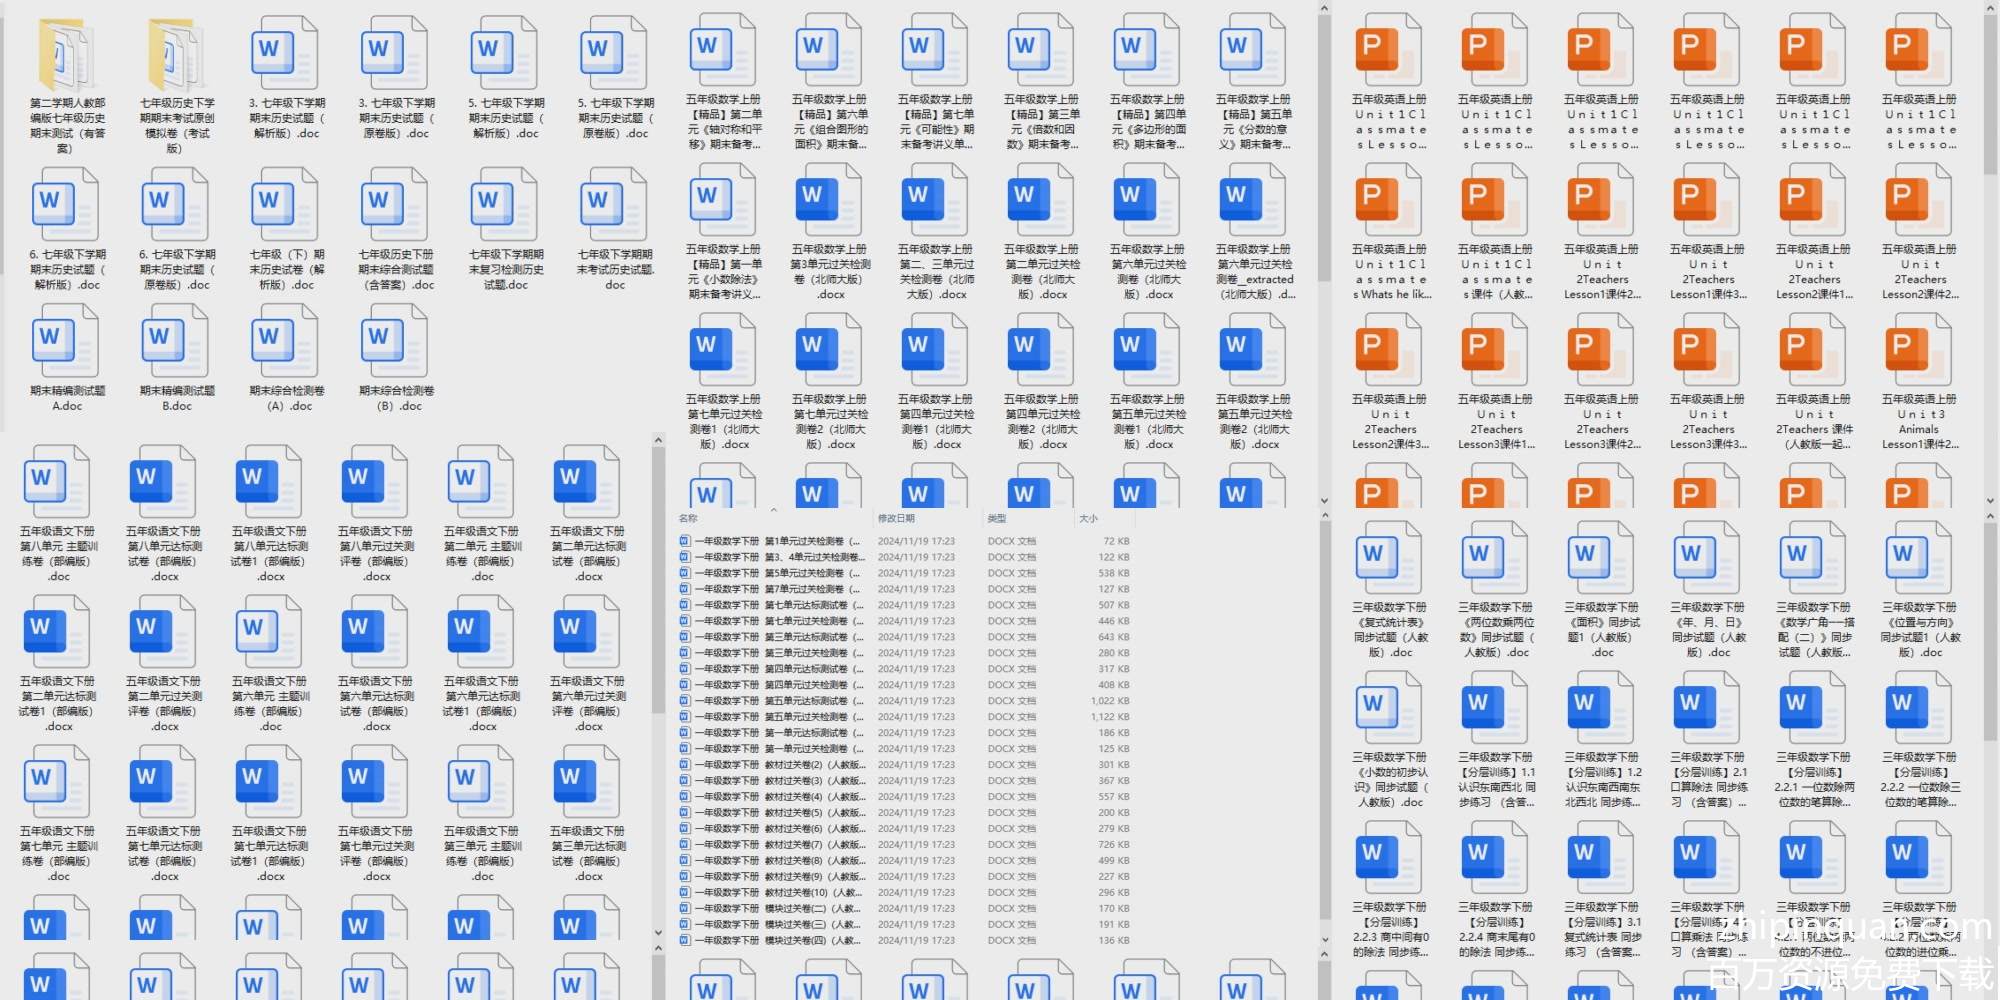Image resolution: width=2000 pixels, height=1000 pixels.
Task: Click the 类型 column header
Action: [997, 519]
